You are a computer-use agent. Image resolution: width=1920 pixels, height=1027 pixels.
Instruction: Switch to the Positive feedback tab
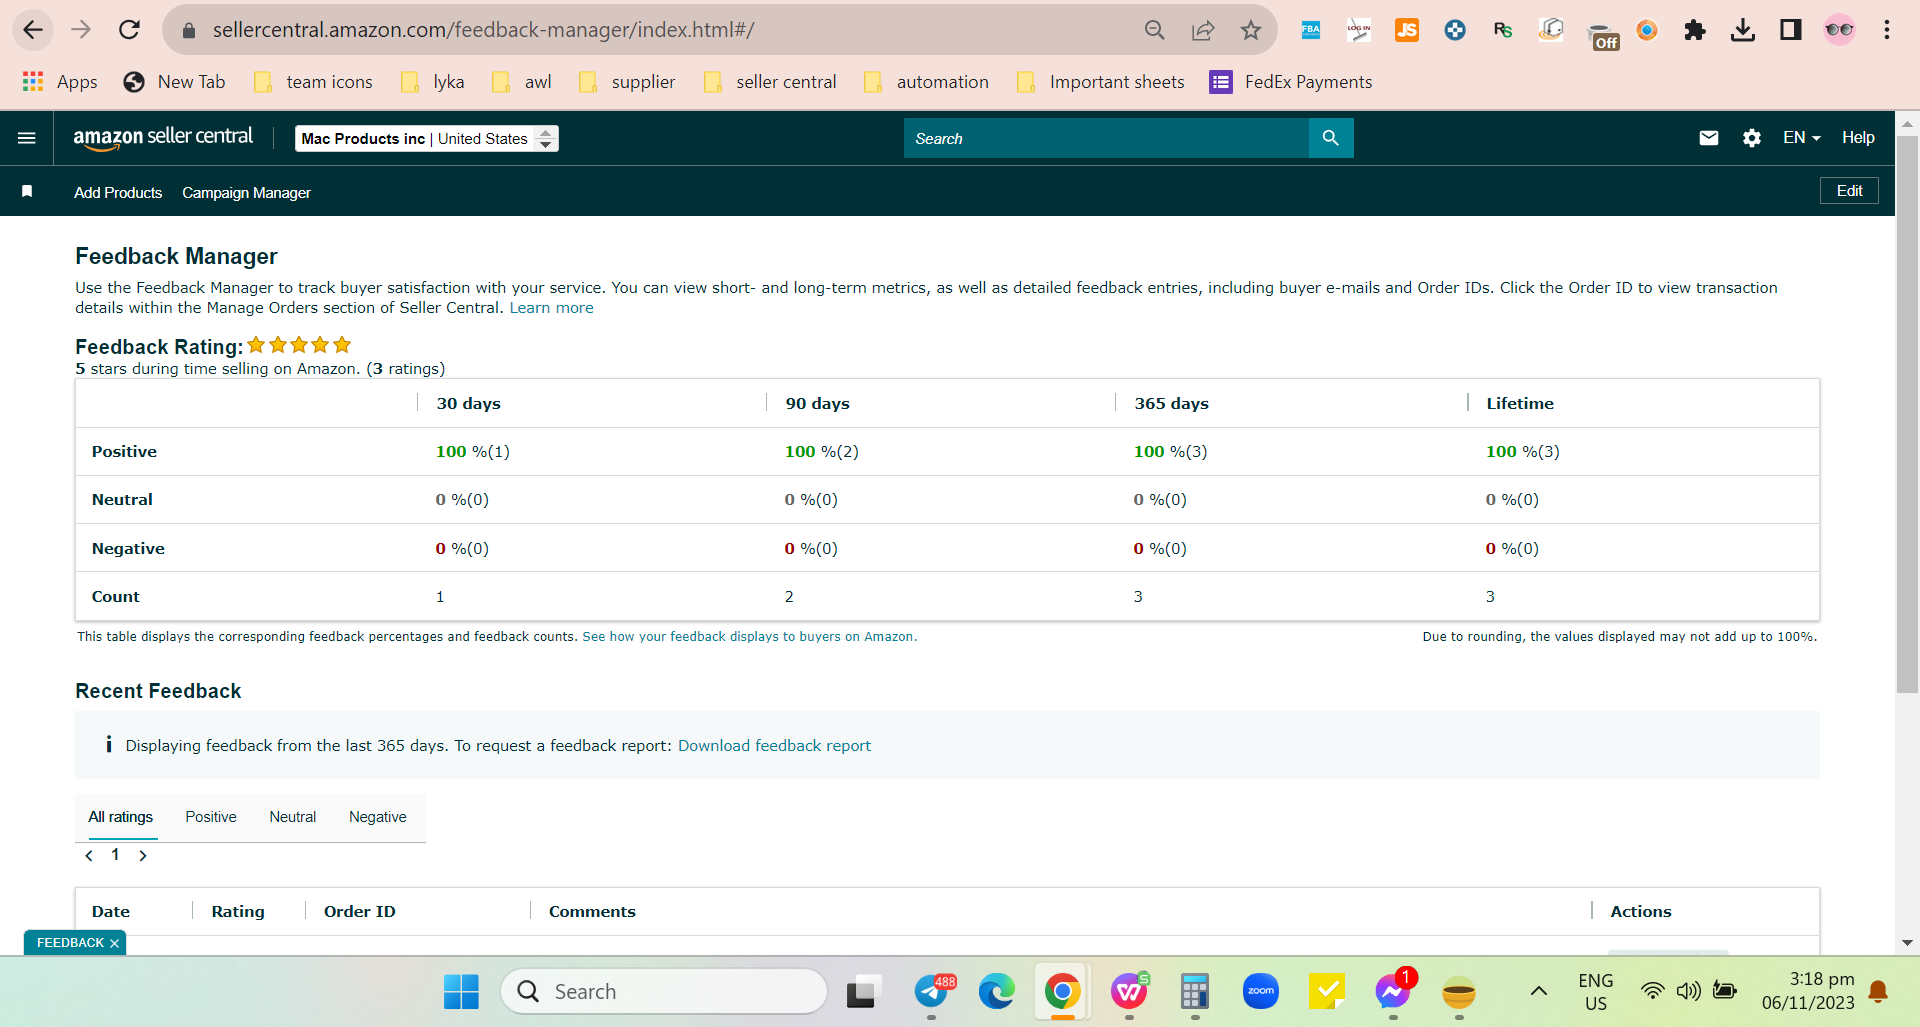211,817
